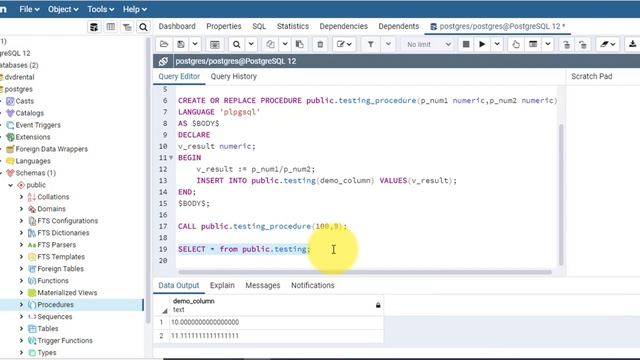
Task: Open the Object menu
Action: point(63,9)
